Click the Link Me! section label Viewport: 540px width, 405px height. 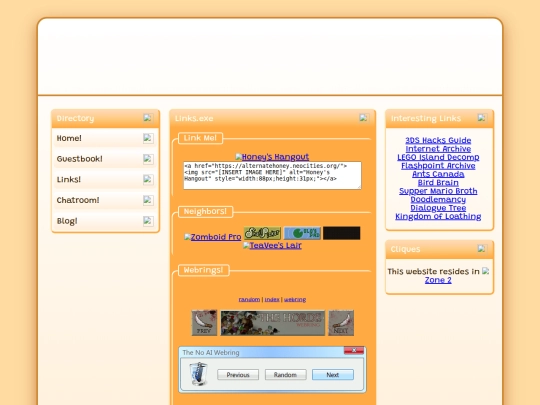click(200, 138)
